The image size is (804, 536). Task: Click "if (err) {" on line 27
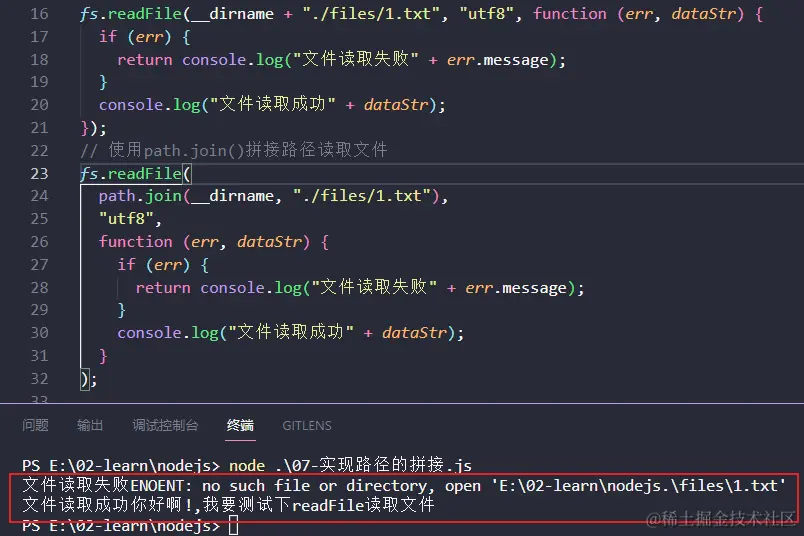coord(163,265)
